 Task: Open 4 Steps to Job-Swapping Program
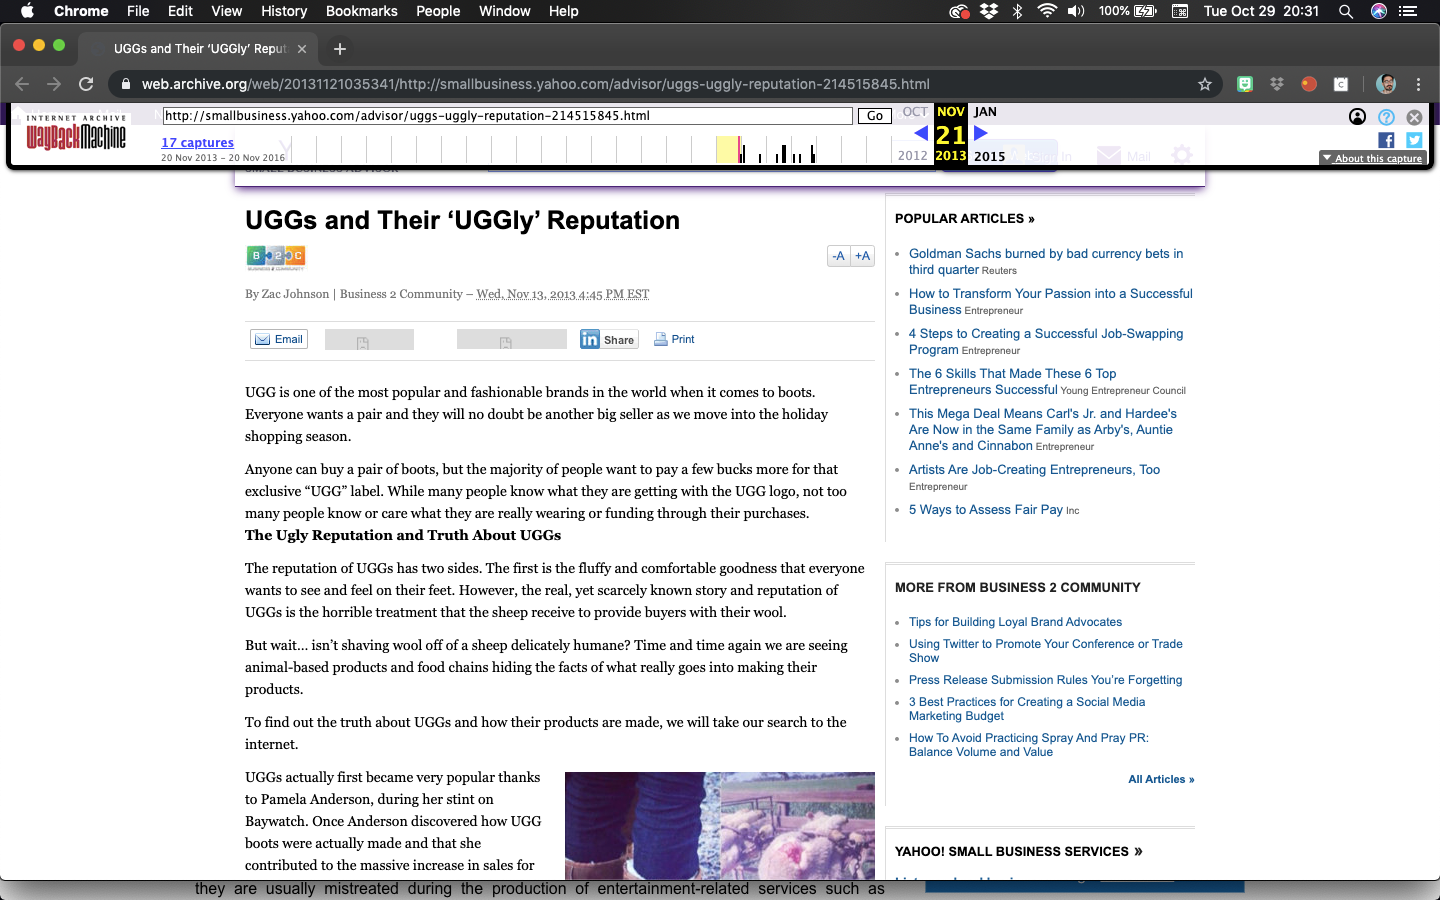pos(1046,342)
